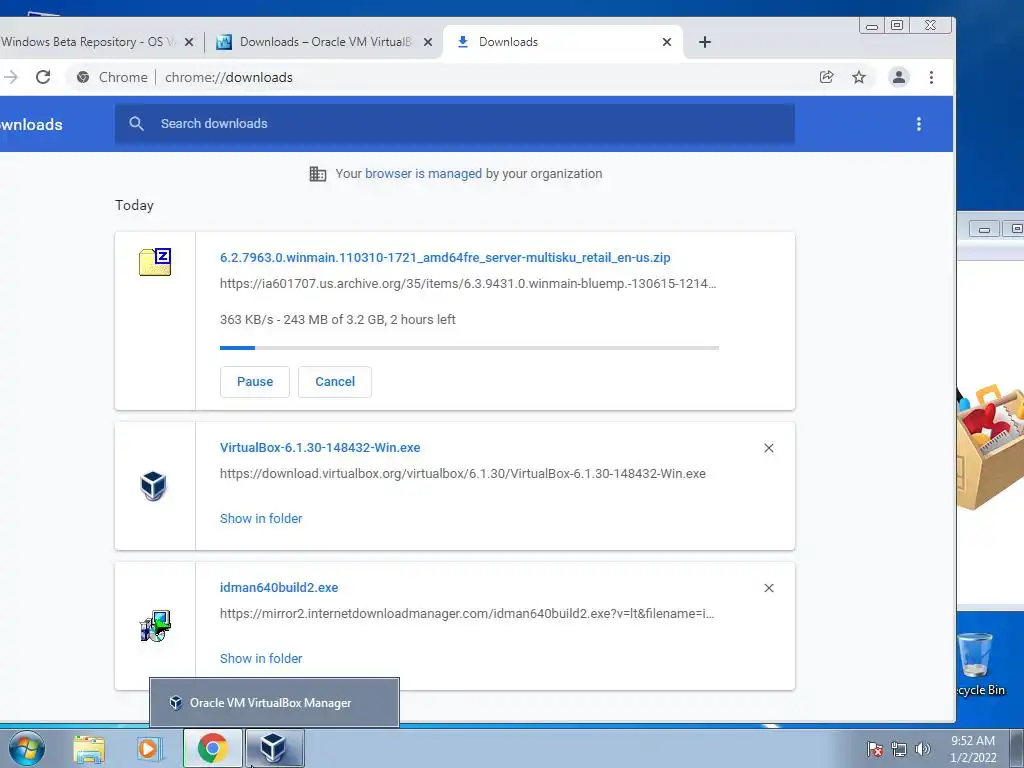Click the zip file icon
The height and width of the screenshot is (768, 1024).
click(155, 262)
